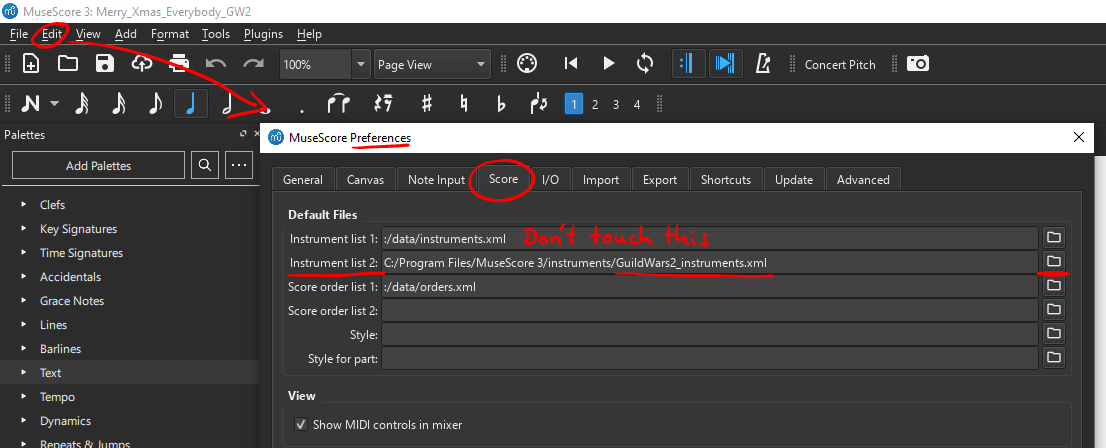Flip note stem direction icon

[538, 104]
